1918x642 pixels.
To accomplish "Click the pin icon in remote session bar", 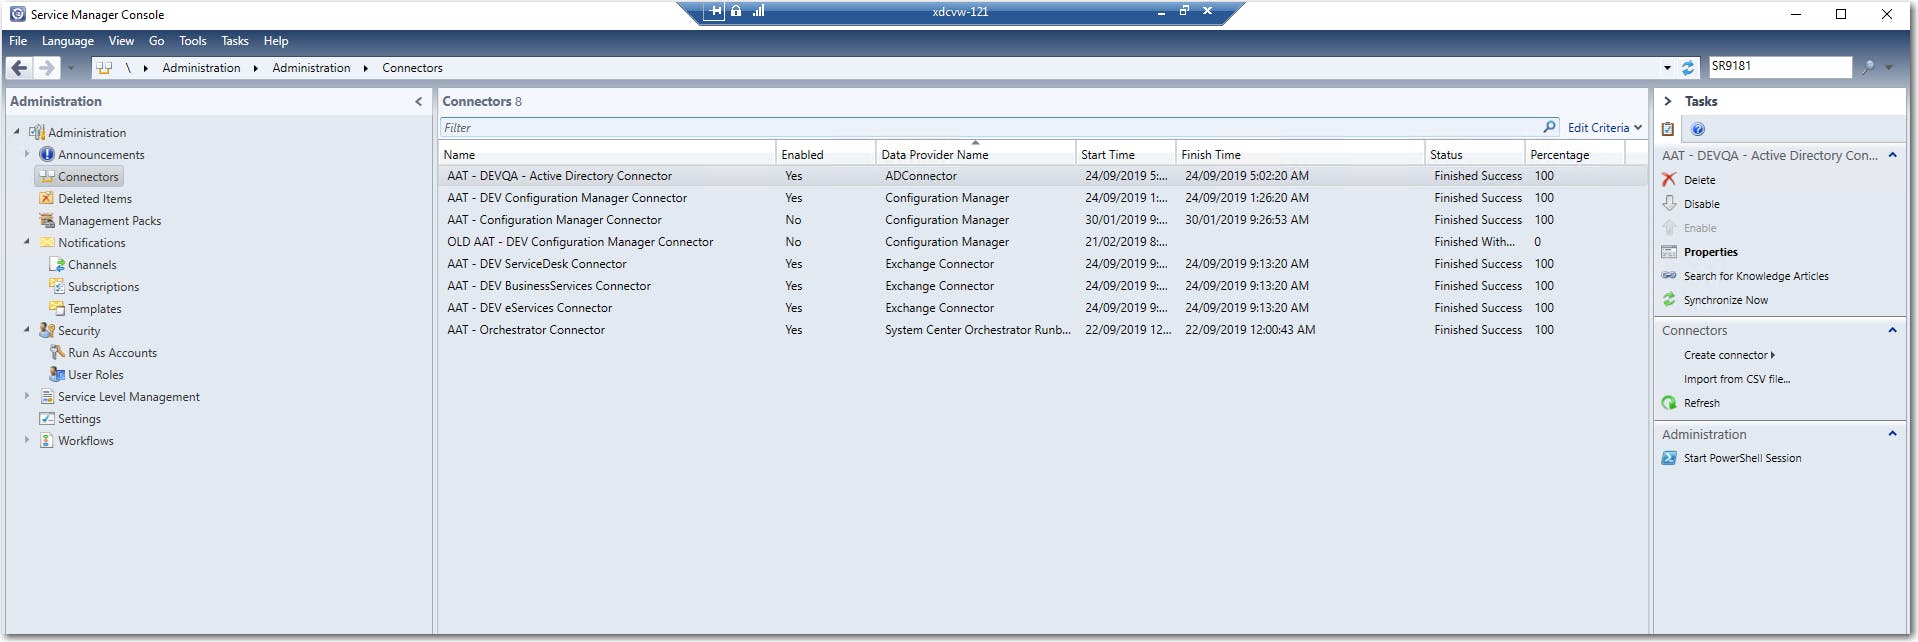I will (716, 11).
